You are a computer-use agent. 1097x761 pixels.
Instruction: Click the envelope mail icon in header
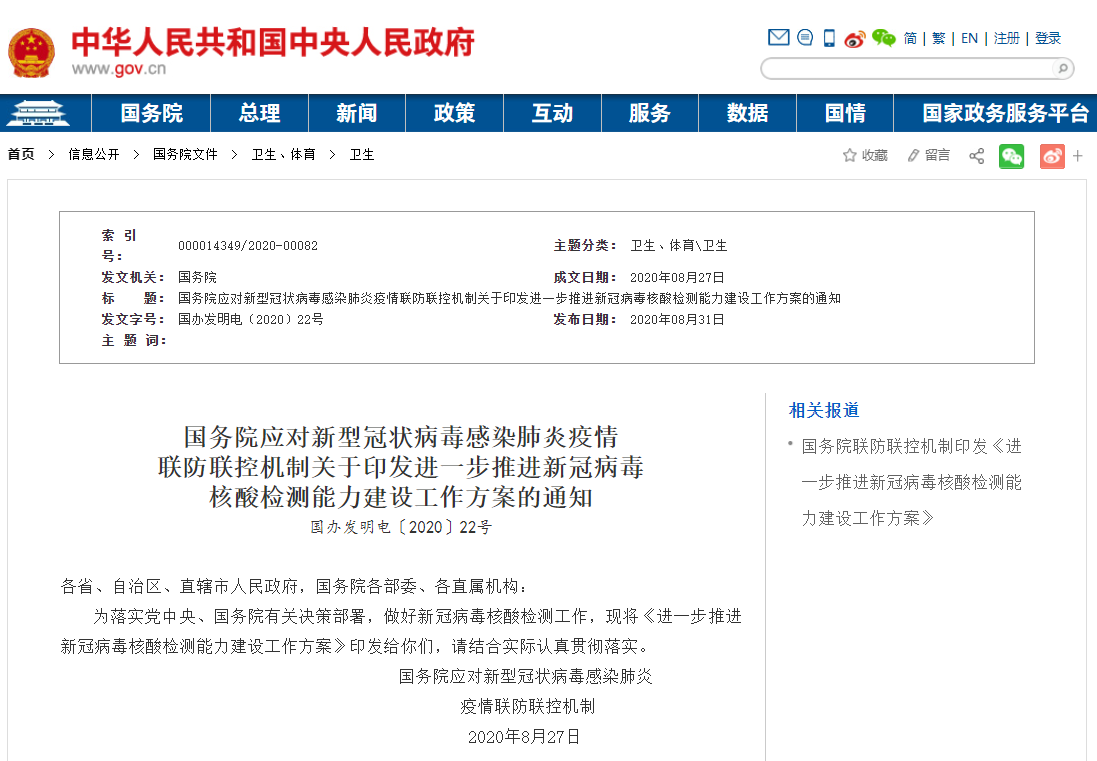click(x=778, y=38)
